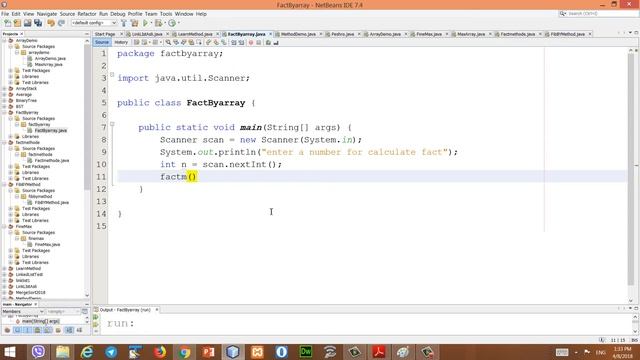
Task: Click the Open Project toolbar icon
Action: pyautogui.click(x=27, y=23)
